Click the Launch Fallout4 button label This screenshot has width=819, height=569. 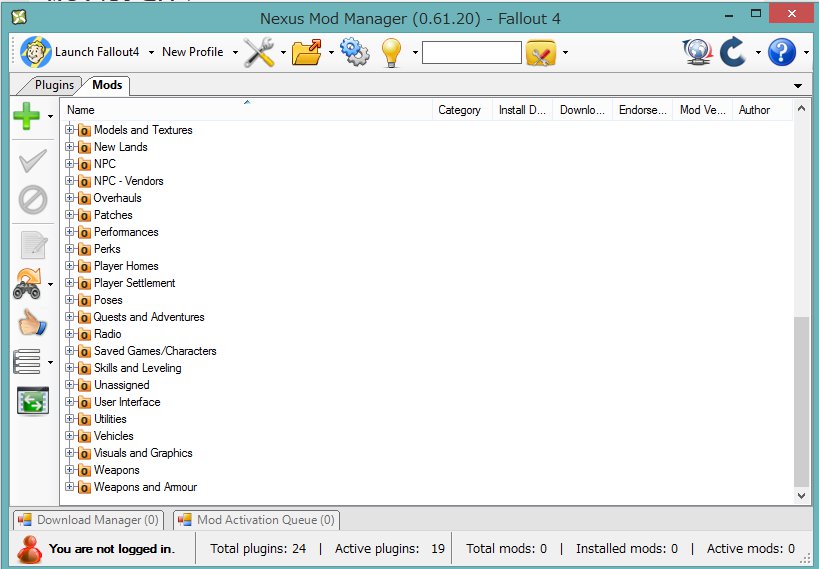97,52
